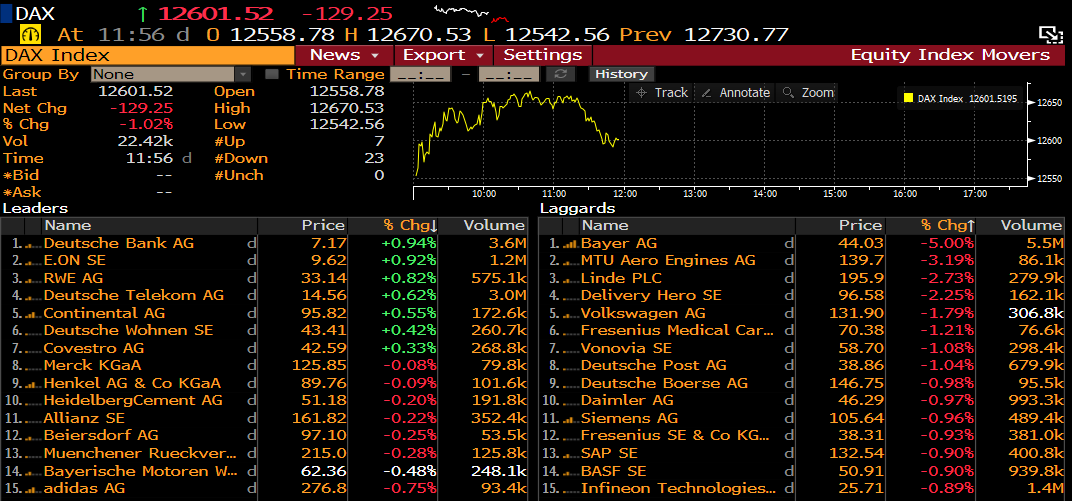Select Covestro AG row

[x=264, y=349]
